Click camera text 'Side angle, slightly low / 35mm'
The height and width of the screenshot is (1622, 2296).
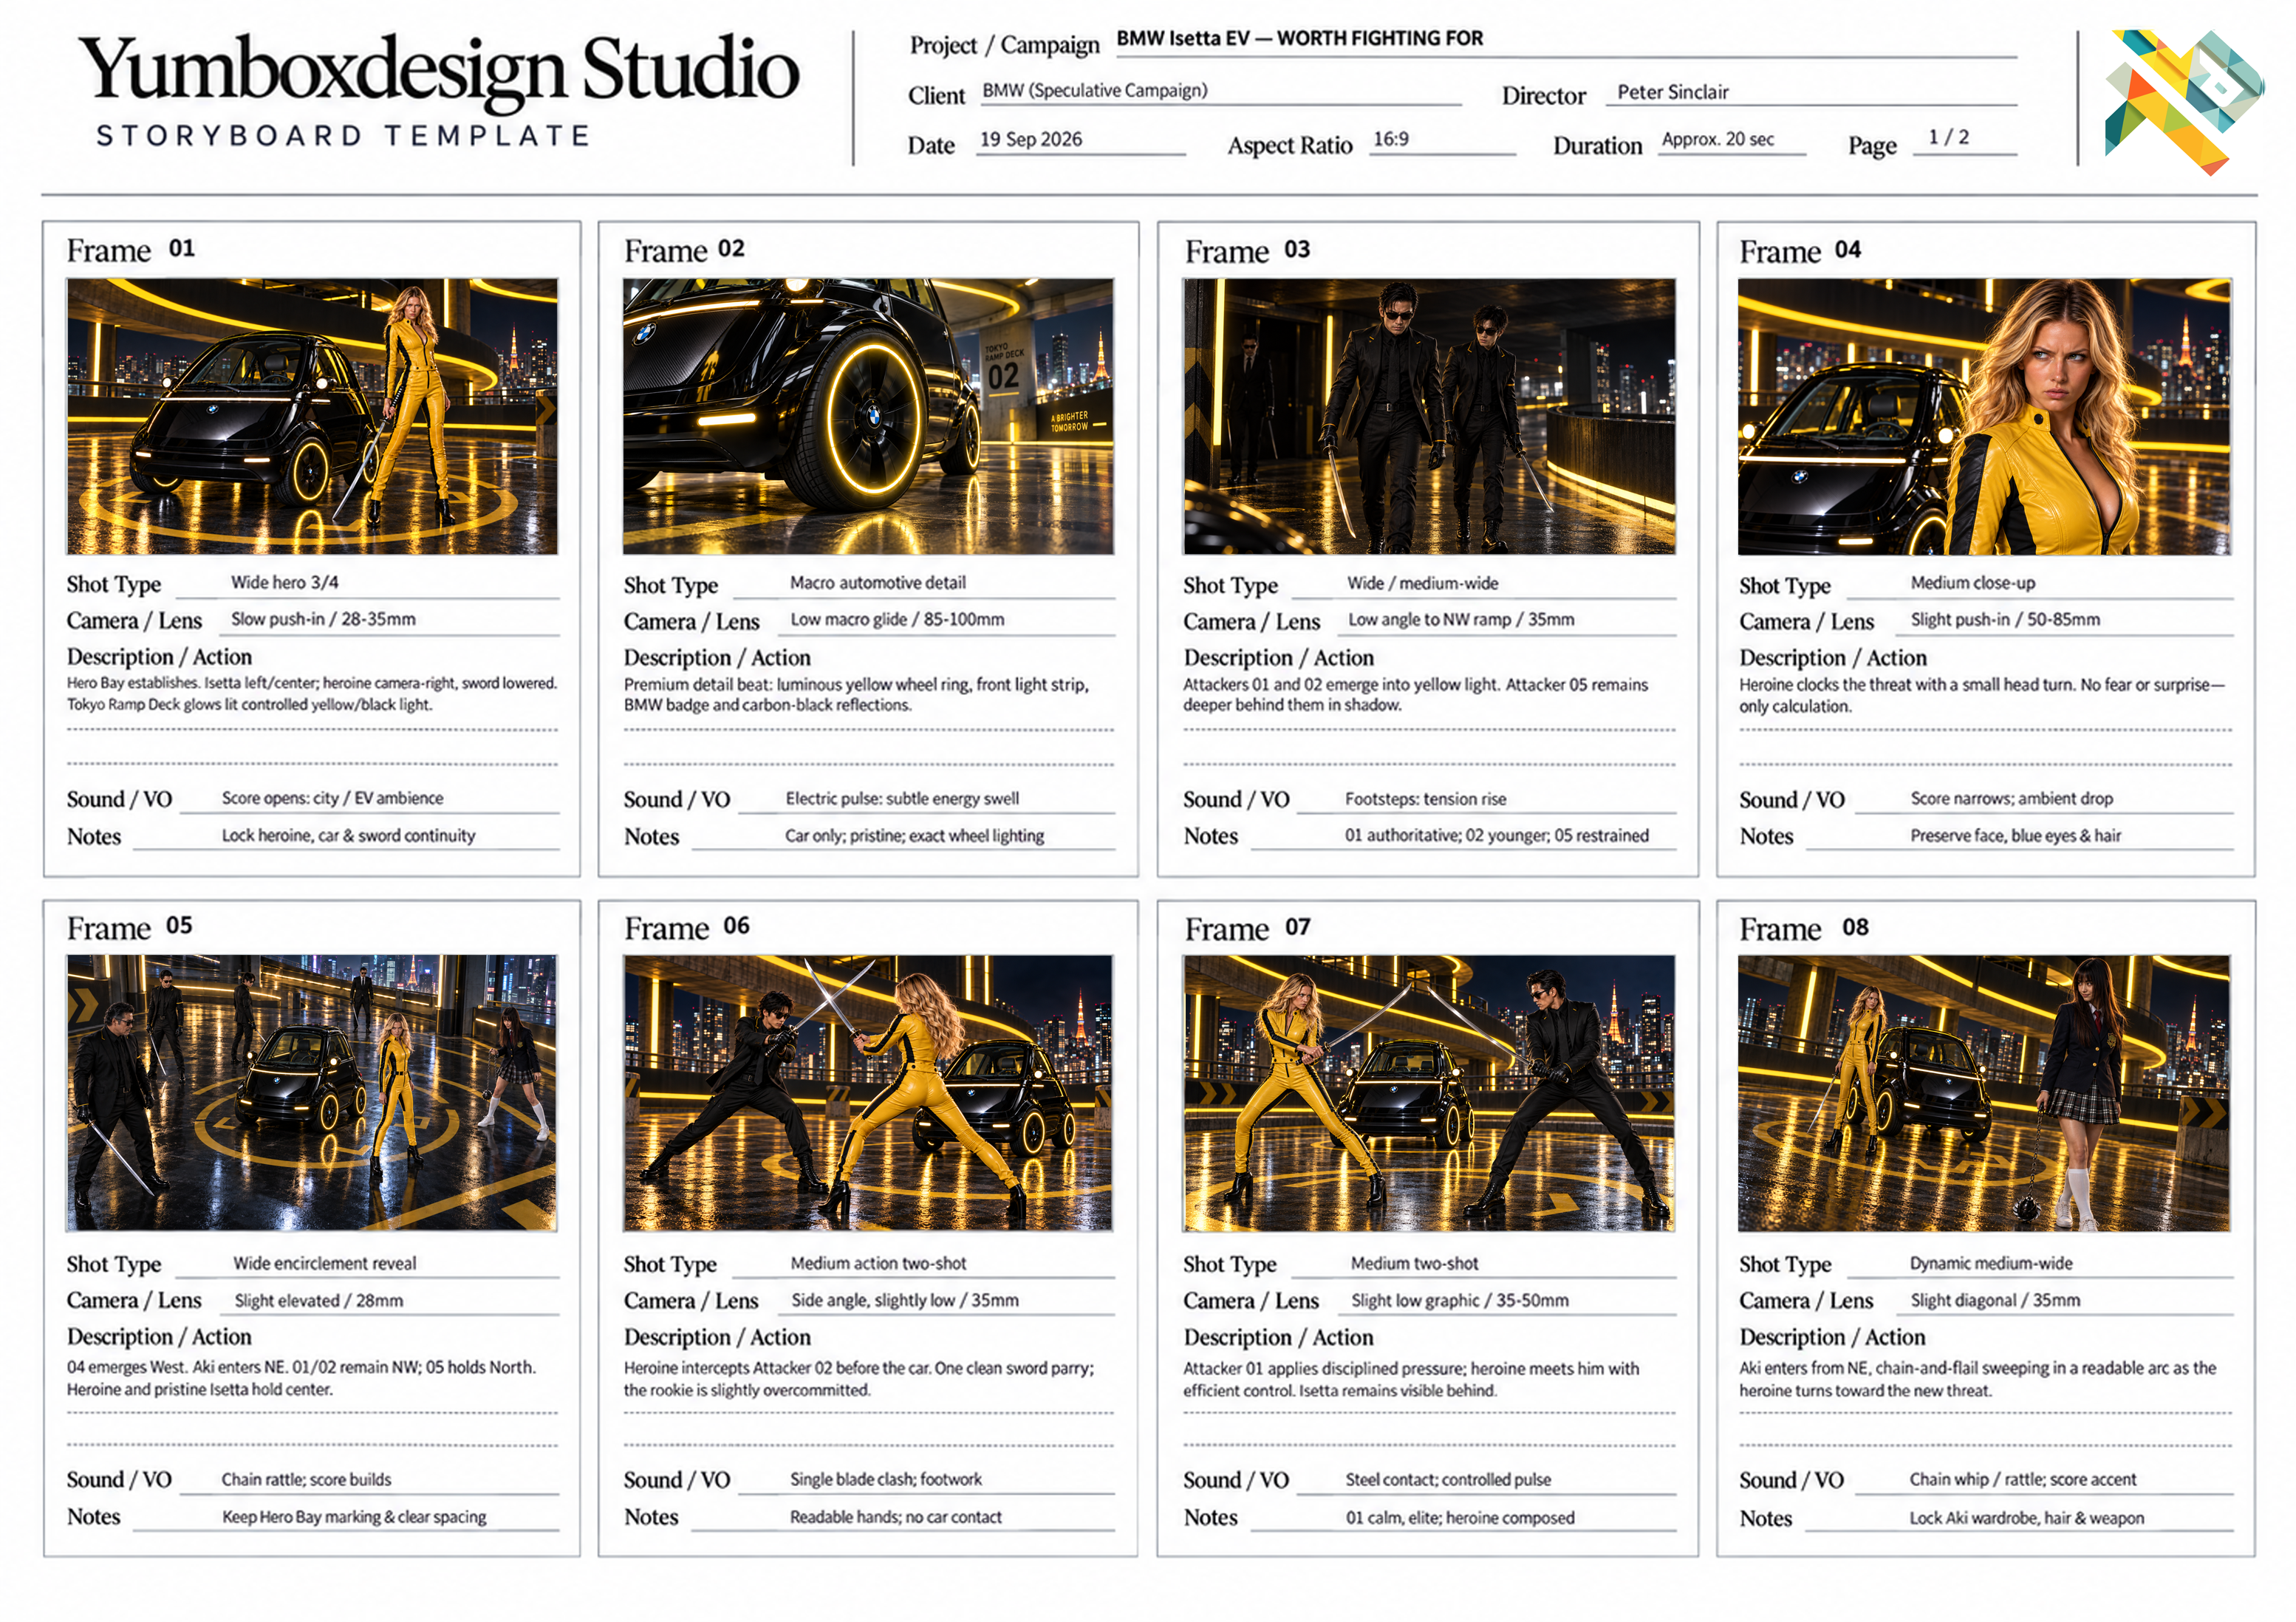(x=905, y=1300)
